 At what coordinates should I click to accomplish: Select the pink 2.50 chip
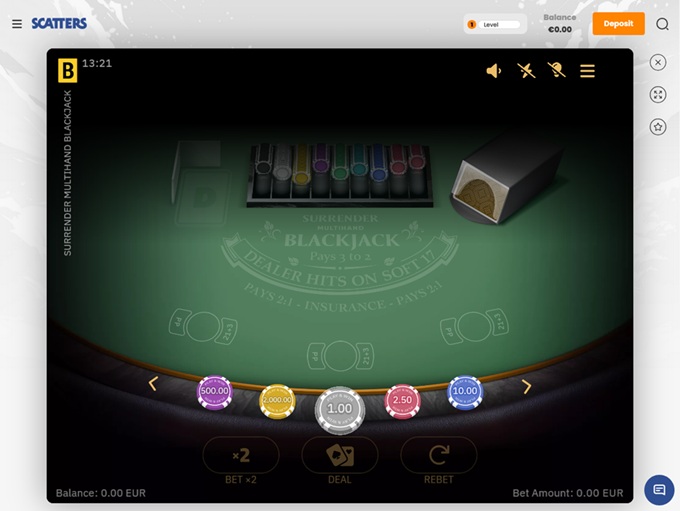click(402, 401)
